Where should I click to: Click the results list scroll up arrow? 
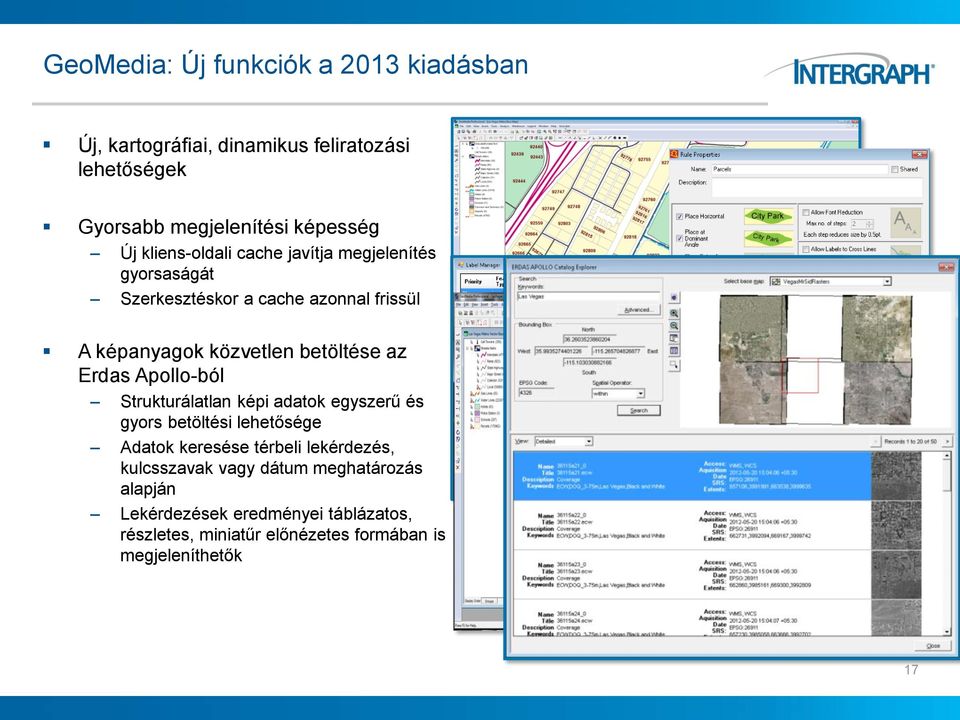[x=947, y=456]
